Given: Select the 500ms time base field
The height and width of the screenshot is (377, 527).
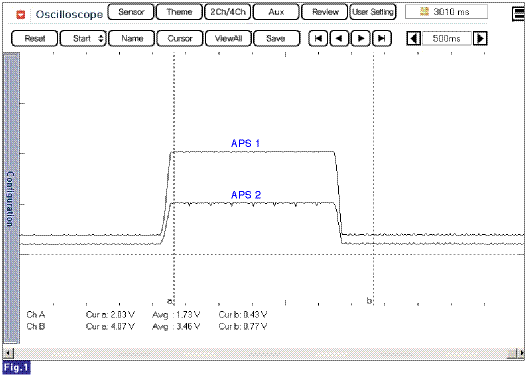Looking at the screenshot, I should click(446, 38).
